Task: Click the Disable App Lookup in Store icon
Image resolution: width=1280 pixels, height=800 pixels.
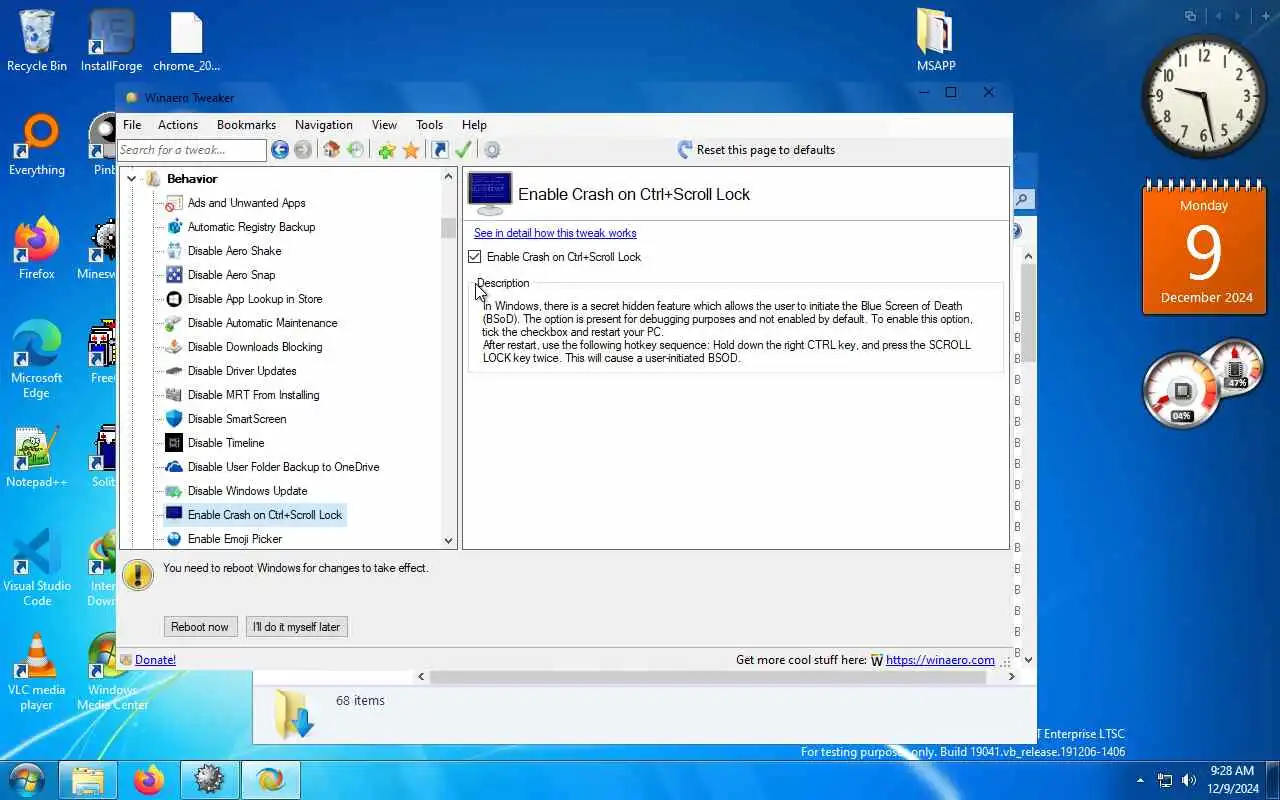Action: click(174, 299)
